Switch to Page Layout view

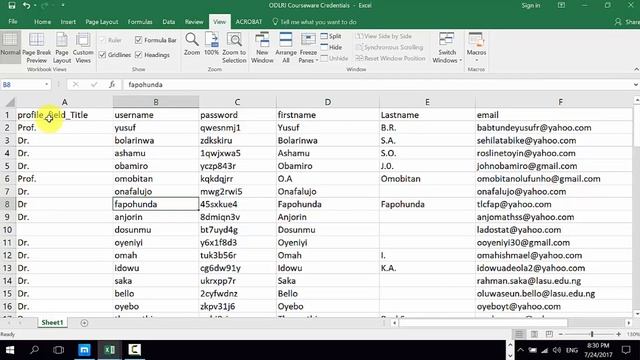(62, 48)
